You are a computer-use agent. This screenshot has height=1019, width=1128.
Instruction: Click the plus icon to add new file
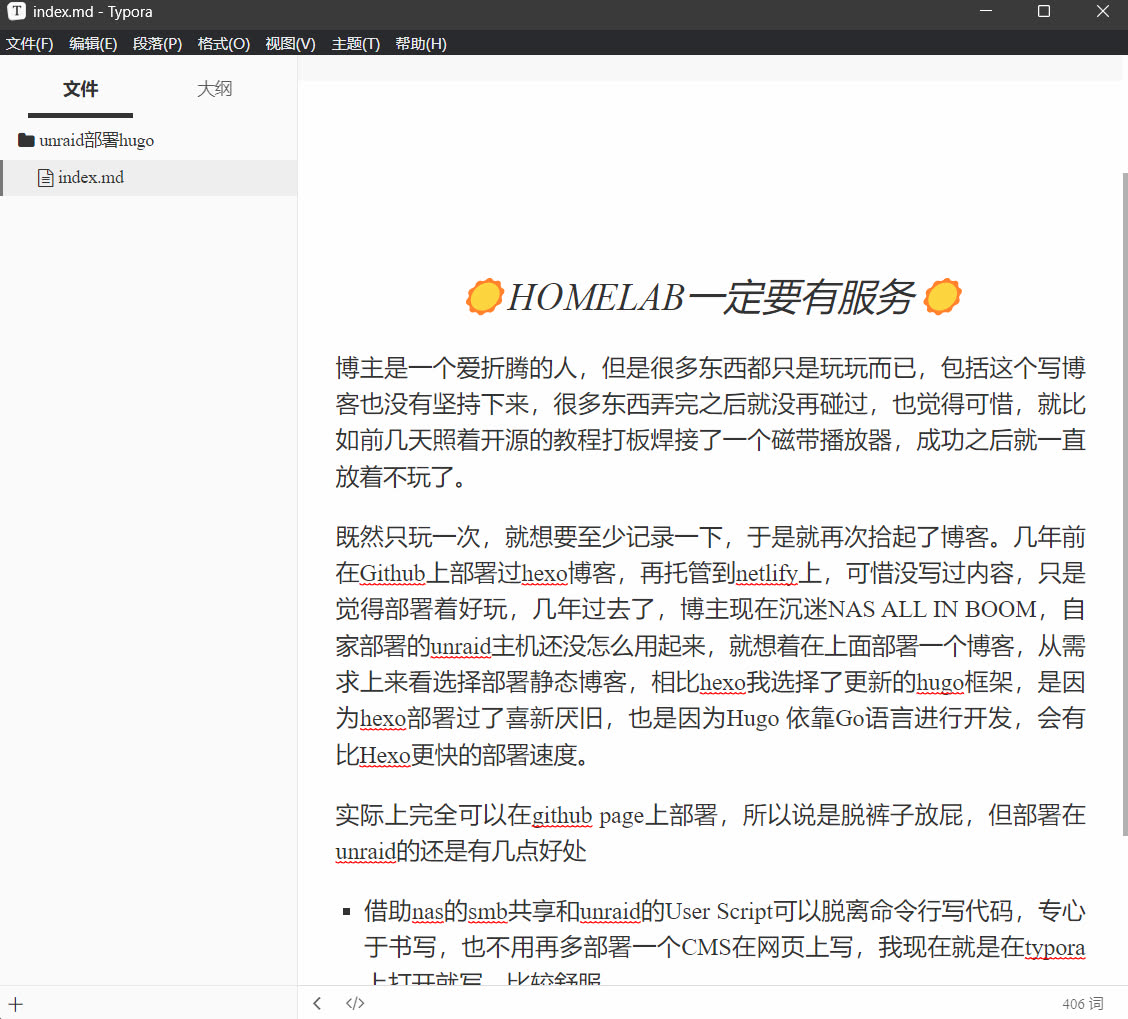tap(15, 1004)
